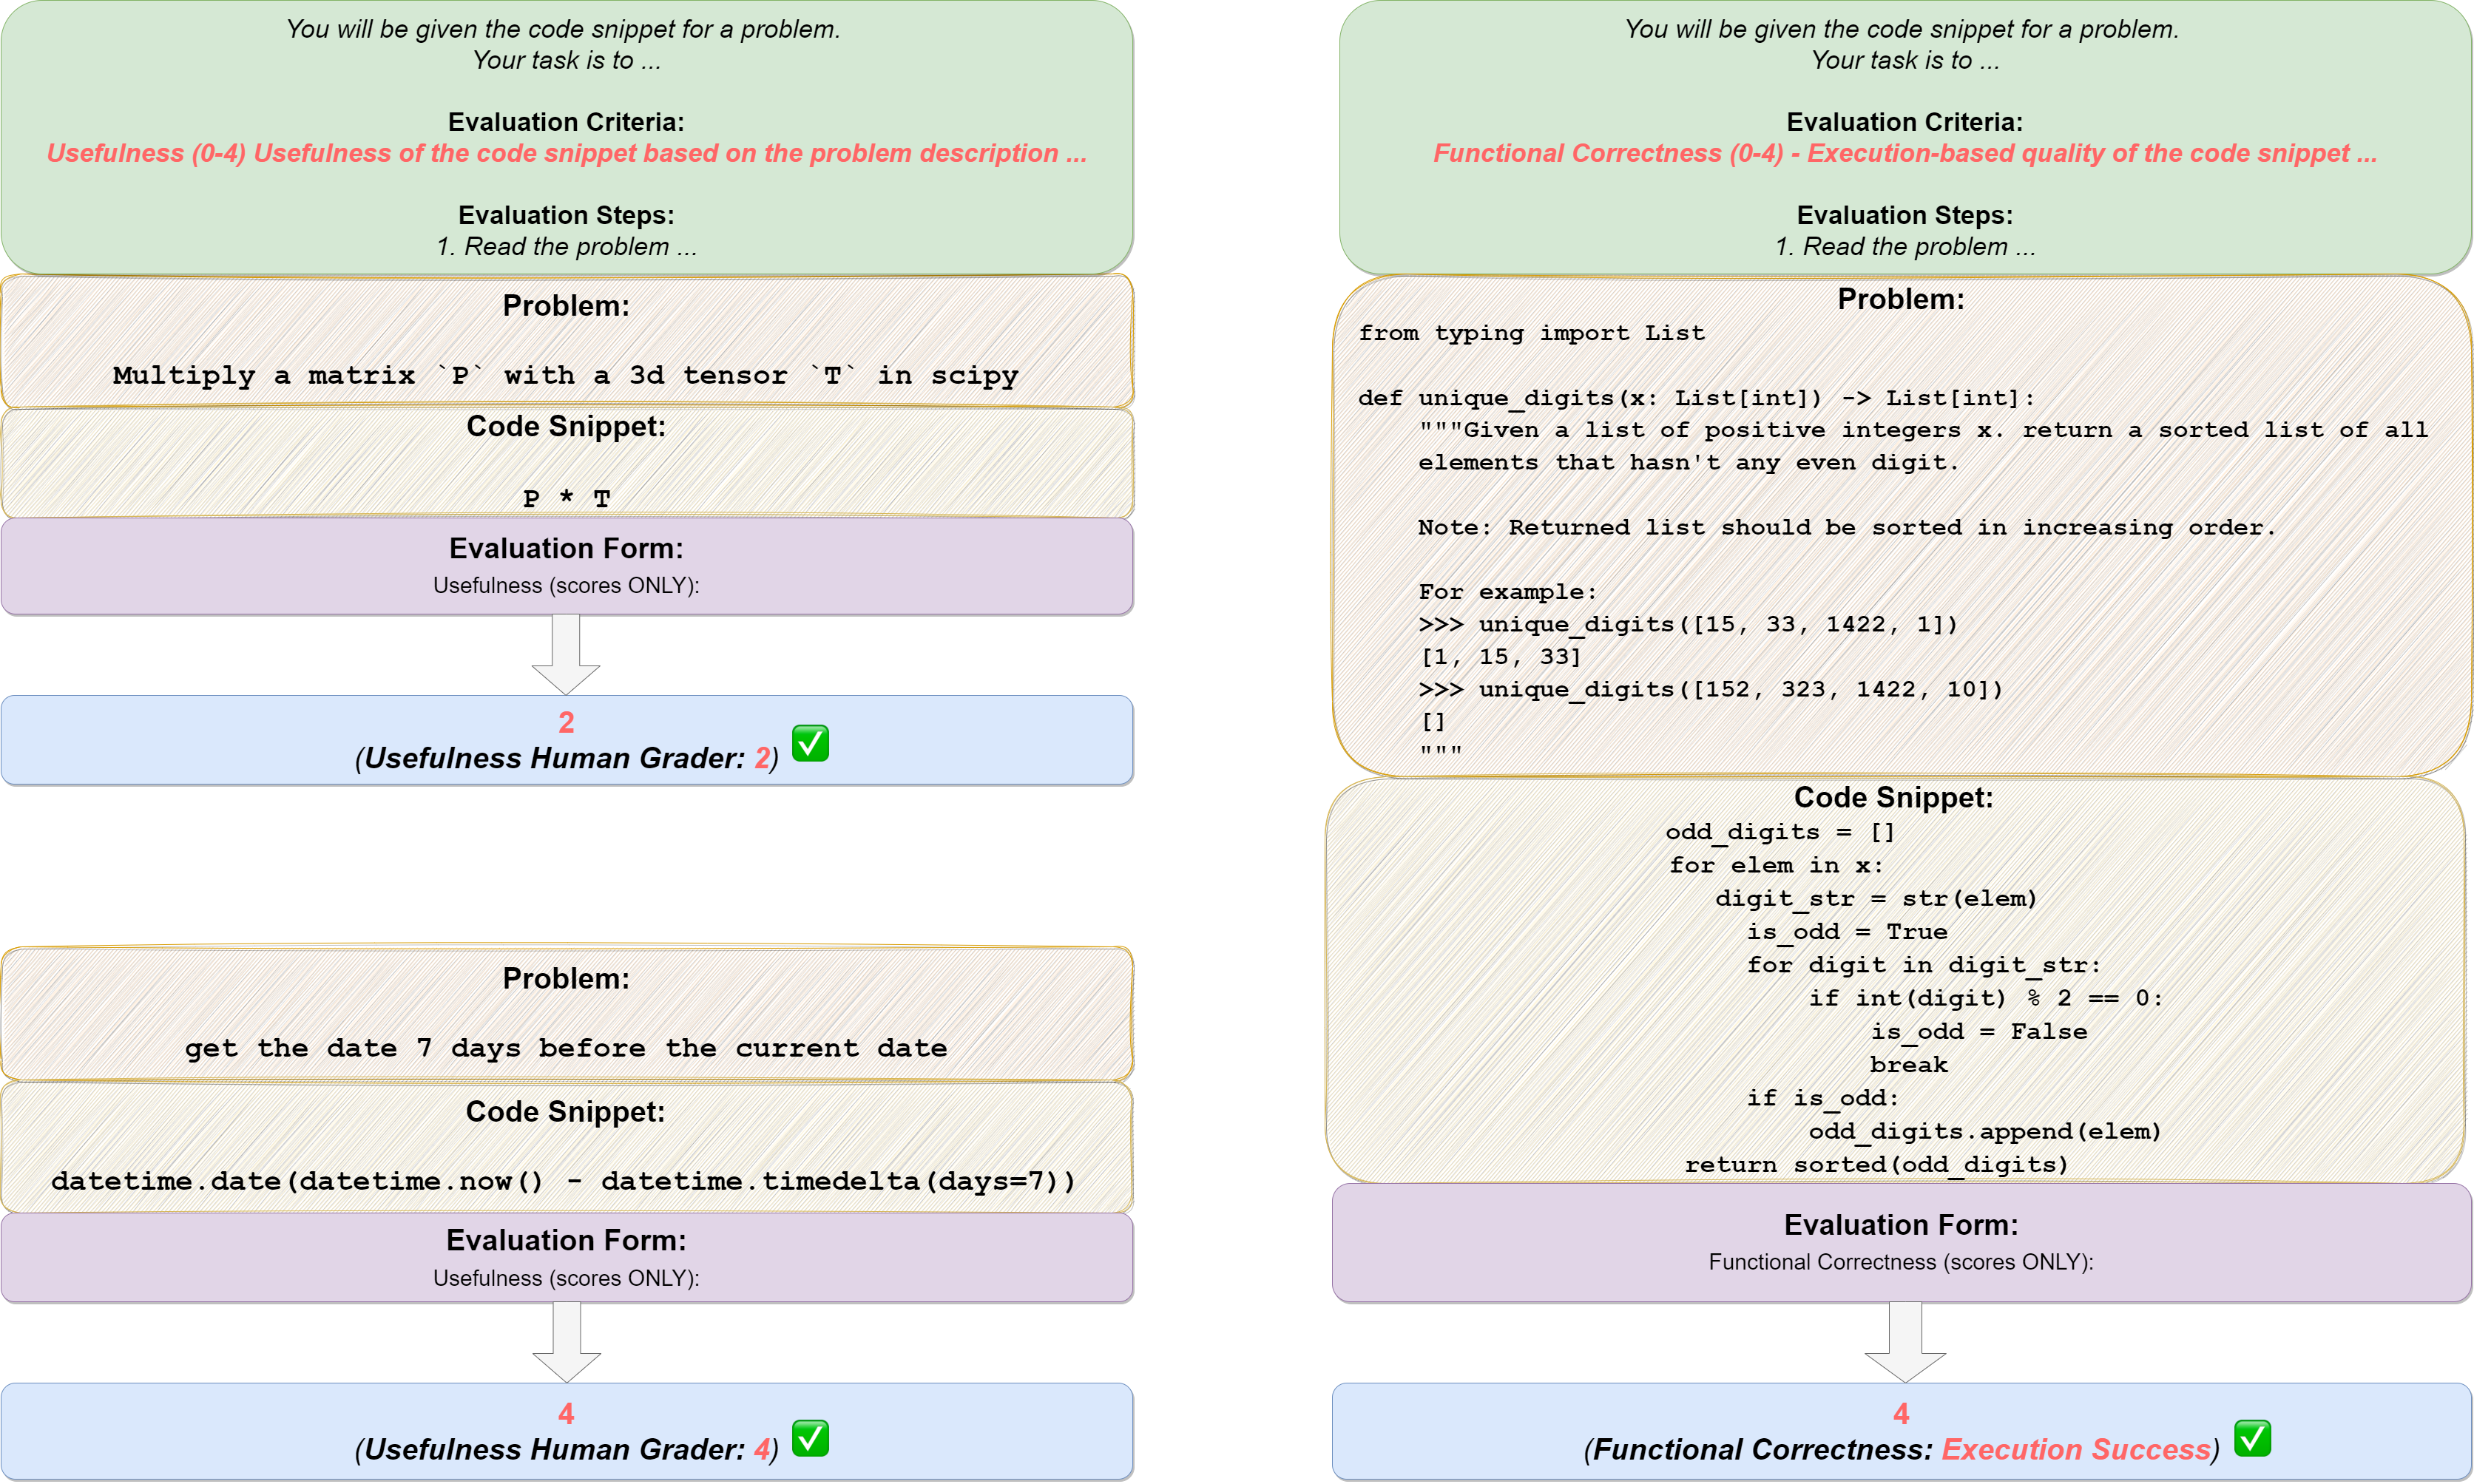Click 'Usefulness (scores ONLY):' below the datetime snippet

[x=566, y=1278]
